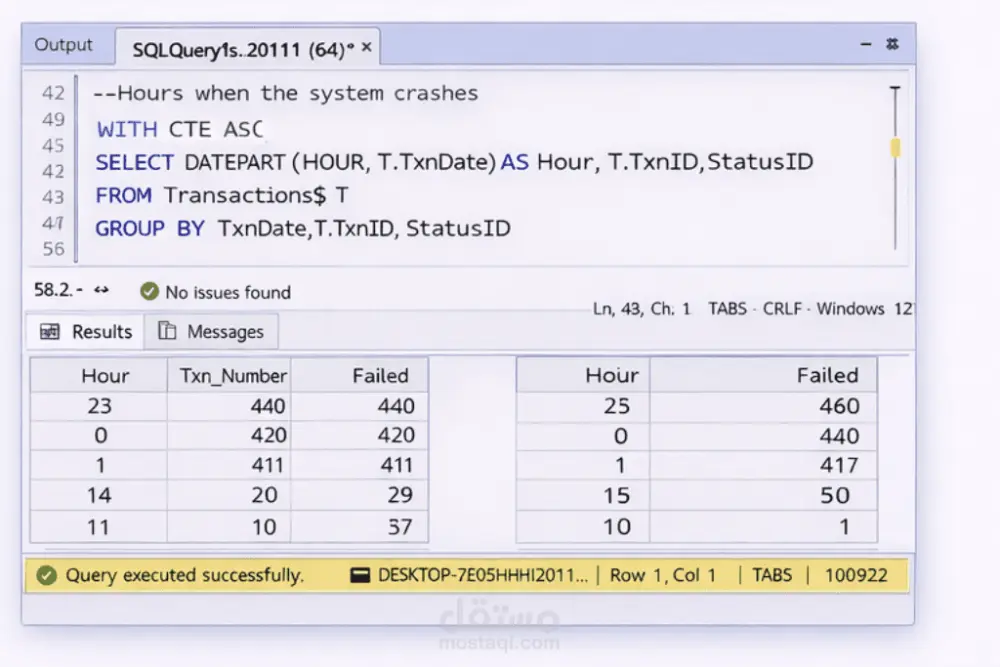This screenshot has height=667, width=1000.
Task: Close the SQLQuery1s..20111 query tab
Action: coord(367,47)
